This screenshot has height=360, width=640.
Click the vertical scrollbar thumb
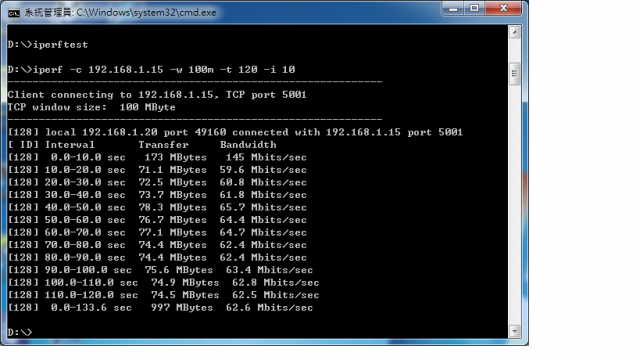pyautogui.click(x=514, y=73)
